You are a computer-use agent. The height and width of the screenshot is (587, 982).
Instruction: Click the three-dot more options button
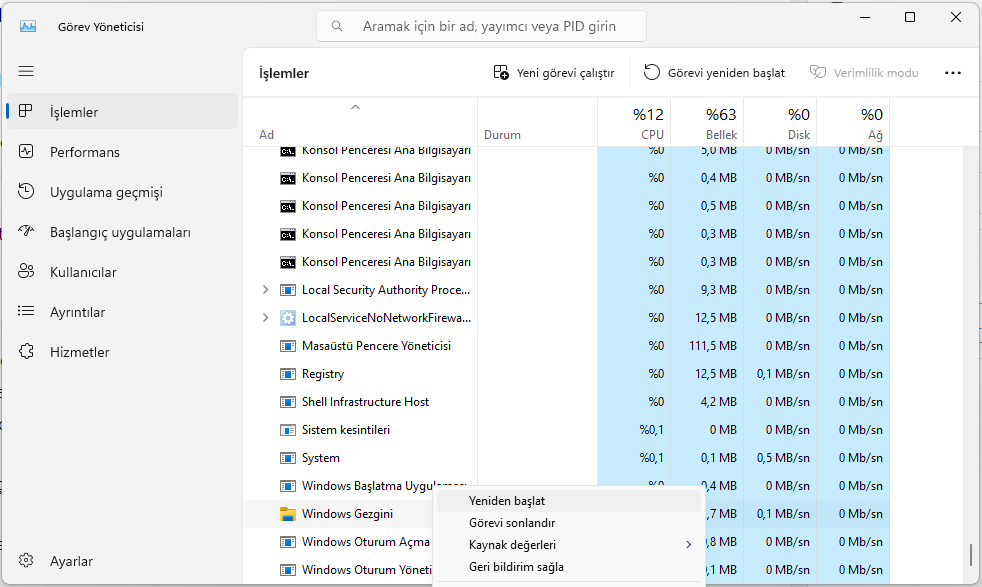click(952, 73)
